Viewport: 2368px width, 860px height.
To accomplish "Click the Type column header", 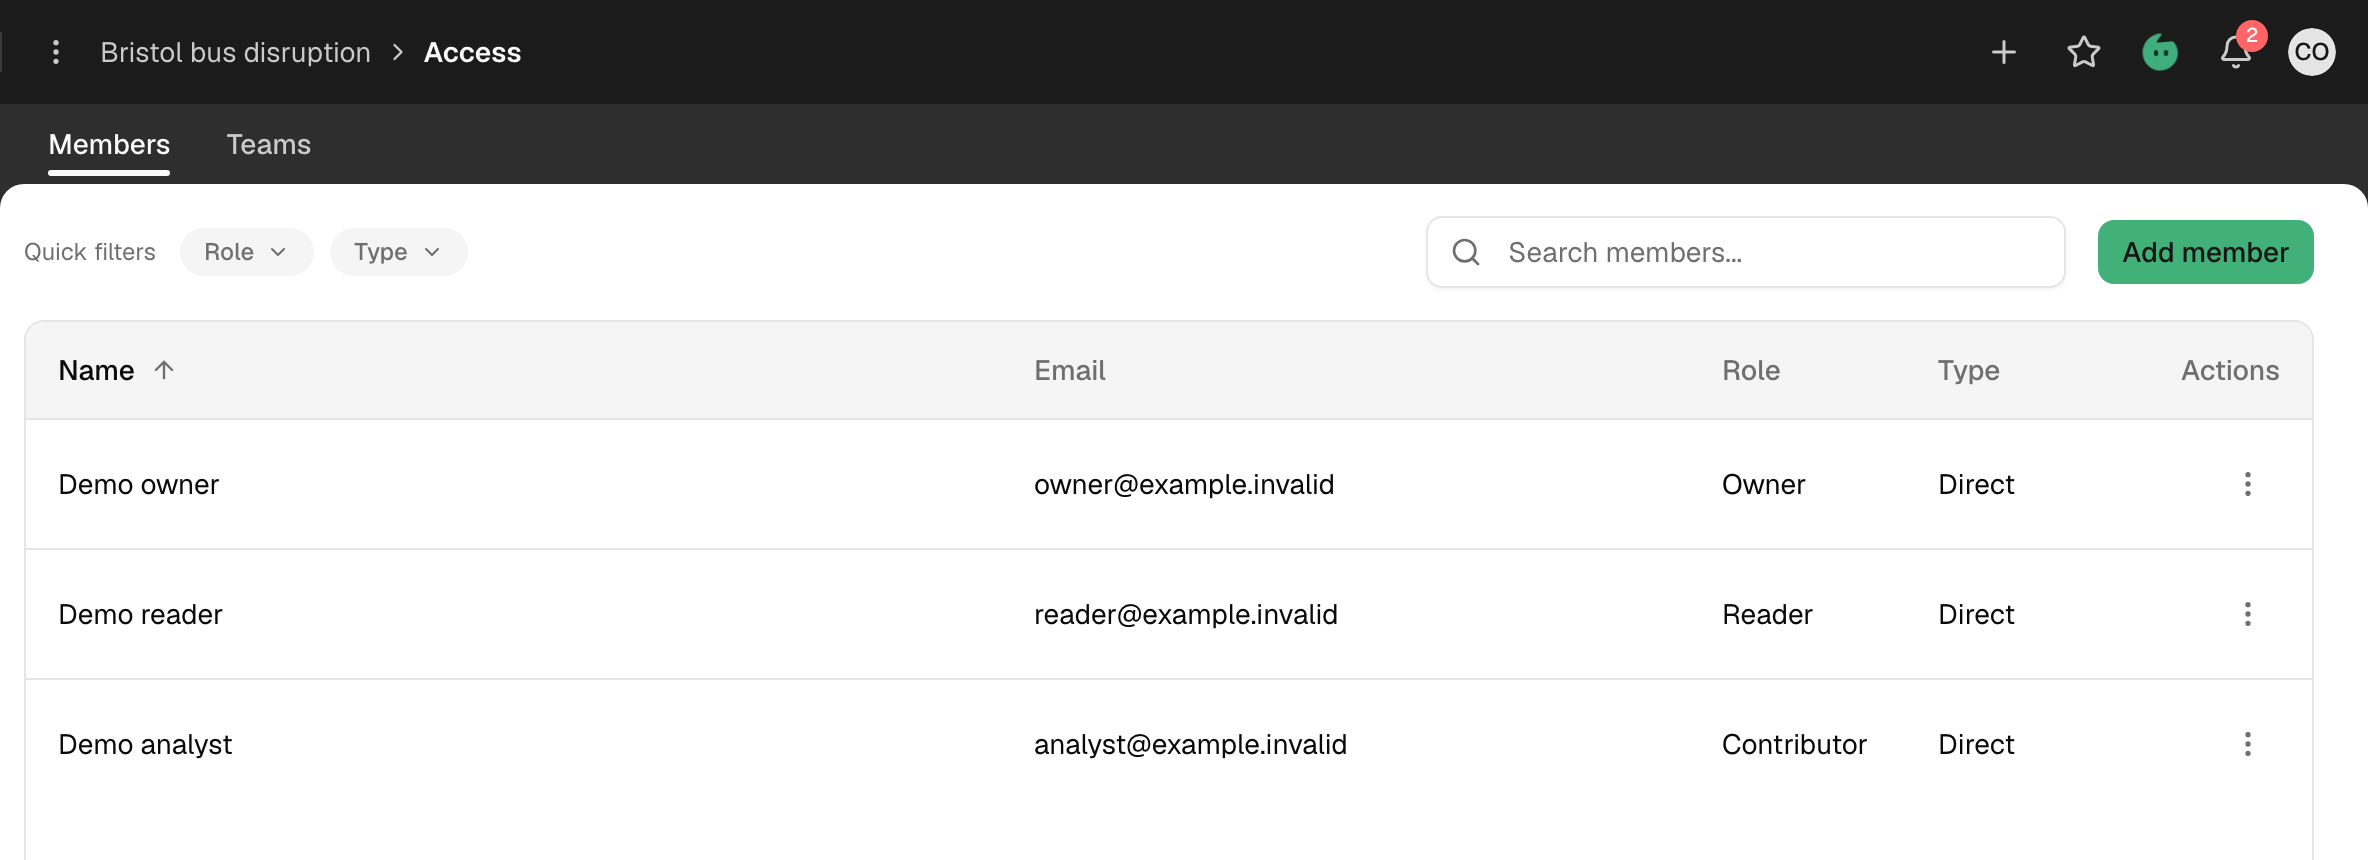I will pos(1969,370).
